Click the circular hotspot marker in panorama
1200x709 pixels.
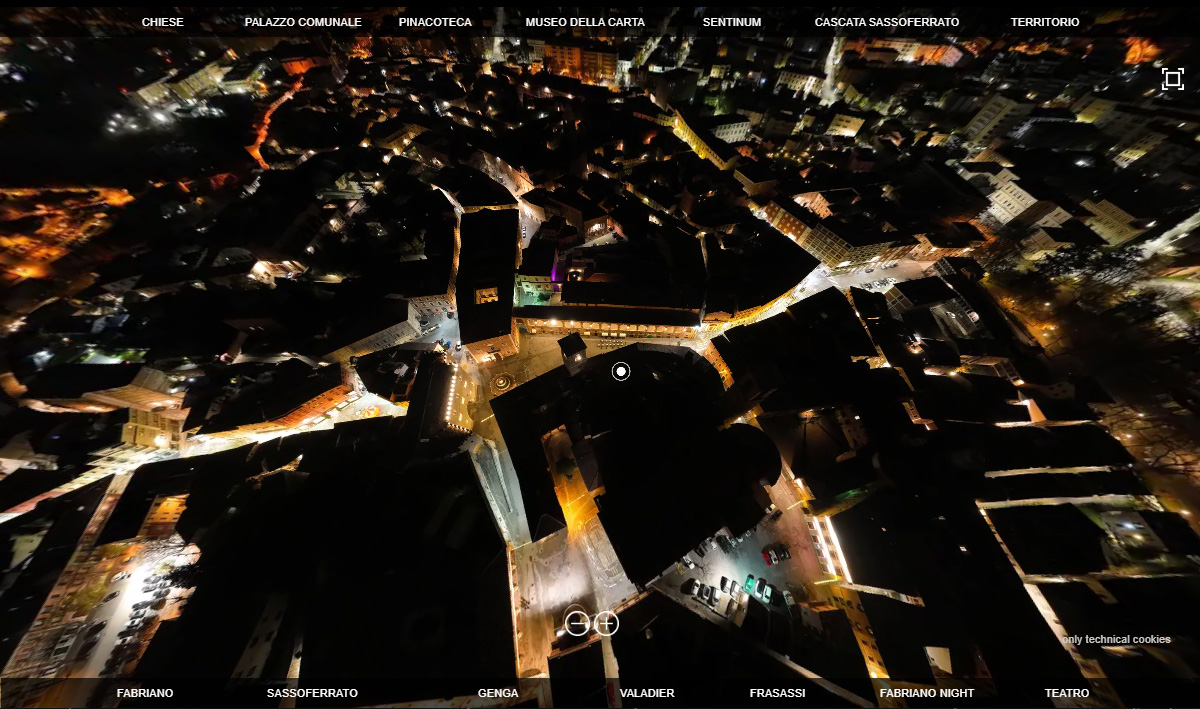coord(621,372)
